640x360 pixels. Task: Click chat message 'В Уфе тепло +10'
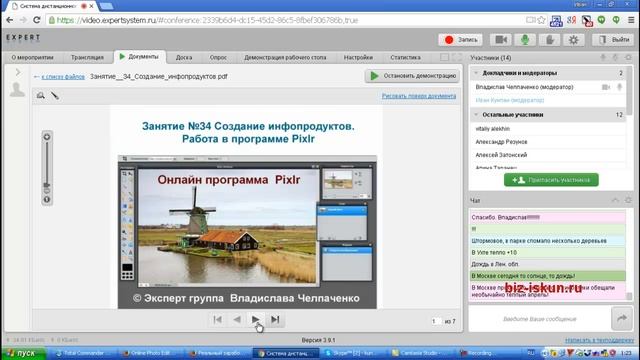coord(547,253)
